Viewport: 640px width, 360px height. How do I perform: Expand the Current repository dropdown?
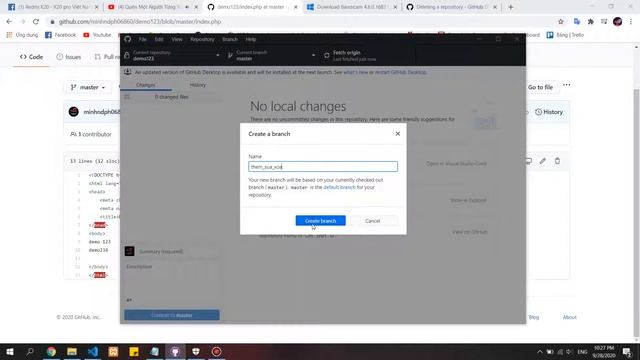tap(172, 56)
